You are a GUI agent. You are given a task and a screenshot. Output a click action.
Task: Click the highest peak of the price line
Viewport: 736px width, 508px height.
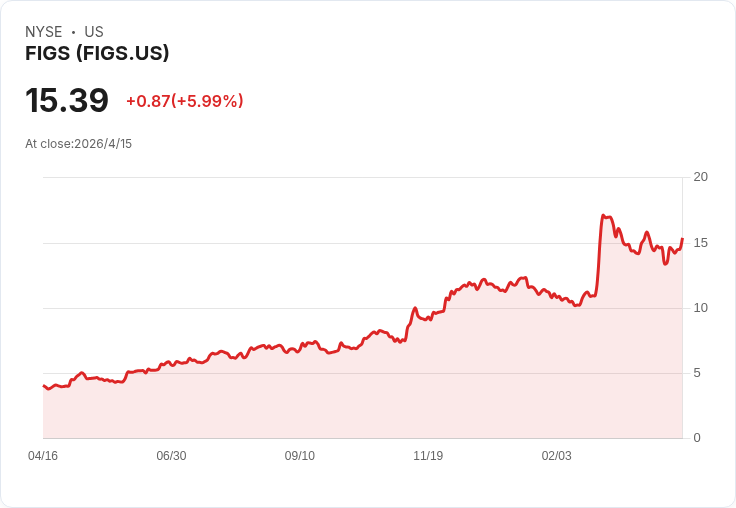[604, 216]
